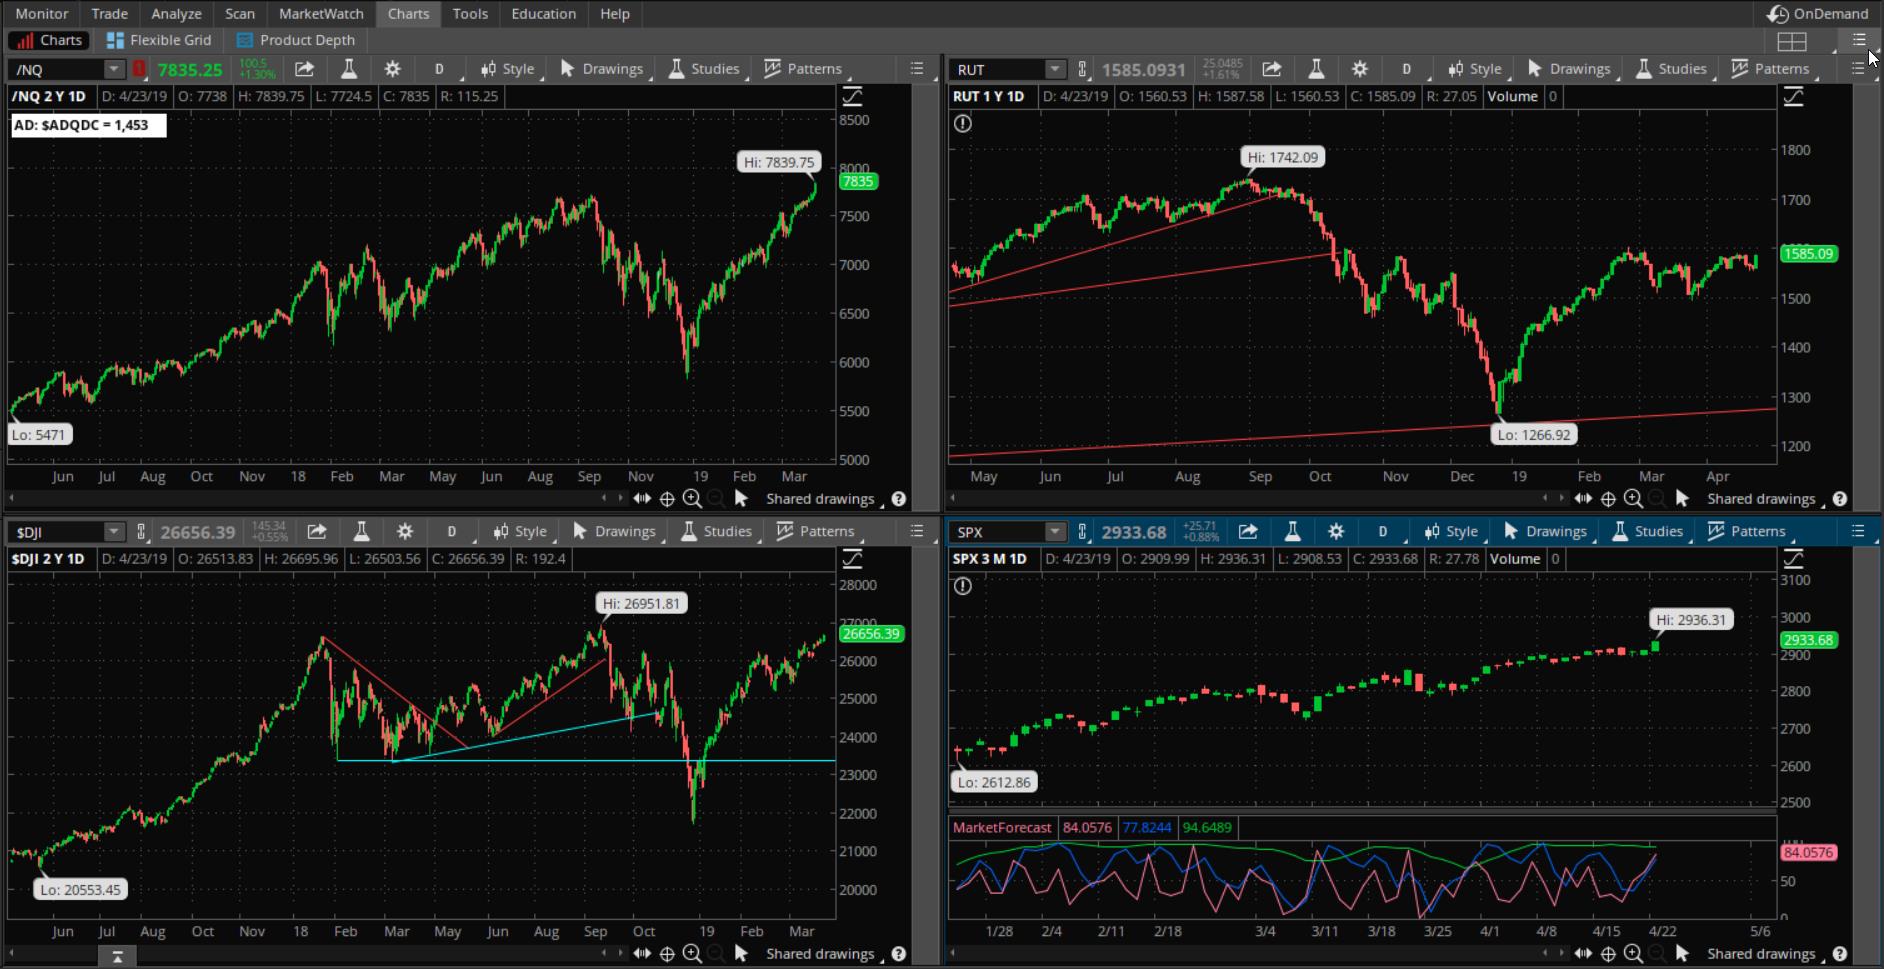Expand the /NQ symbol dropdown arrow

(114, 69)
